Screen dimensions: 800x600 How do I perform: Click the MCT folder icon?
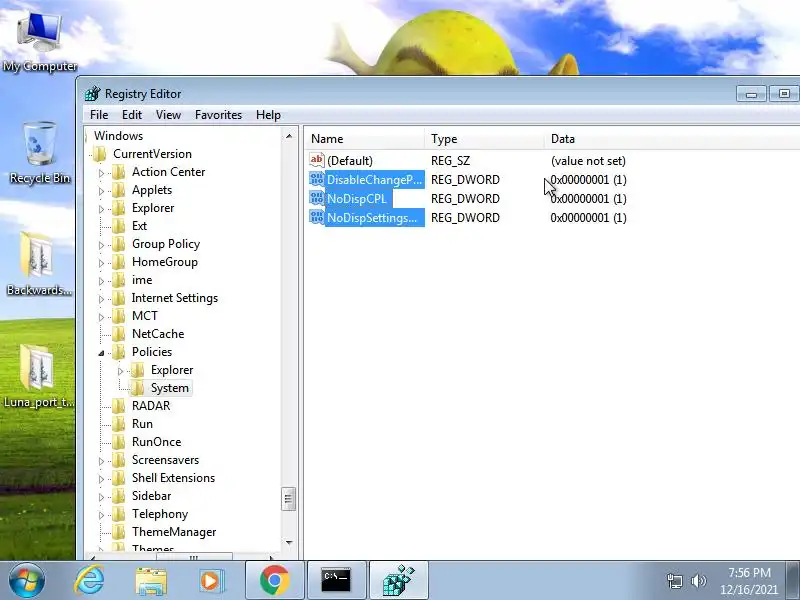coord(119,316)
